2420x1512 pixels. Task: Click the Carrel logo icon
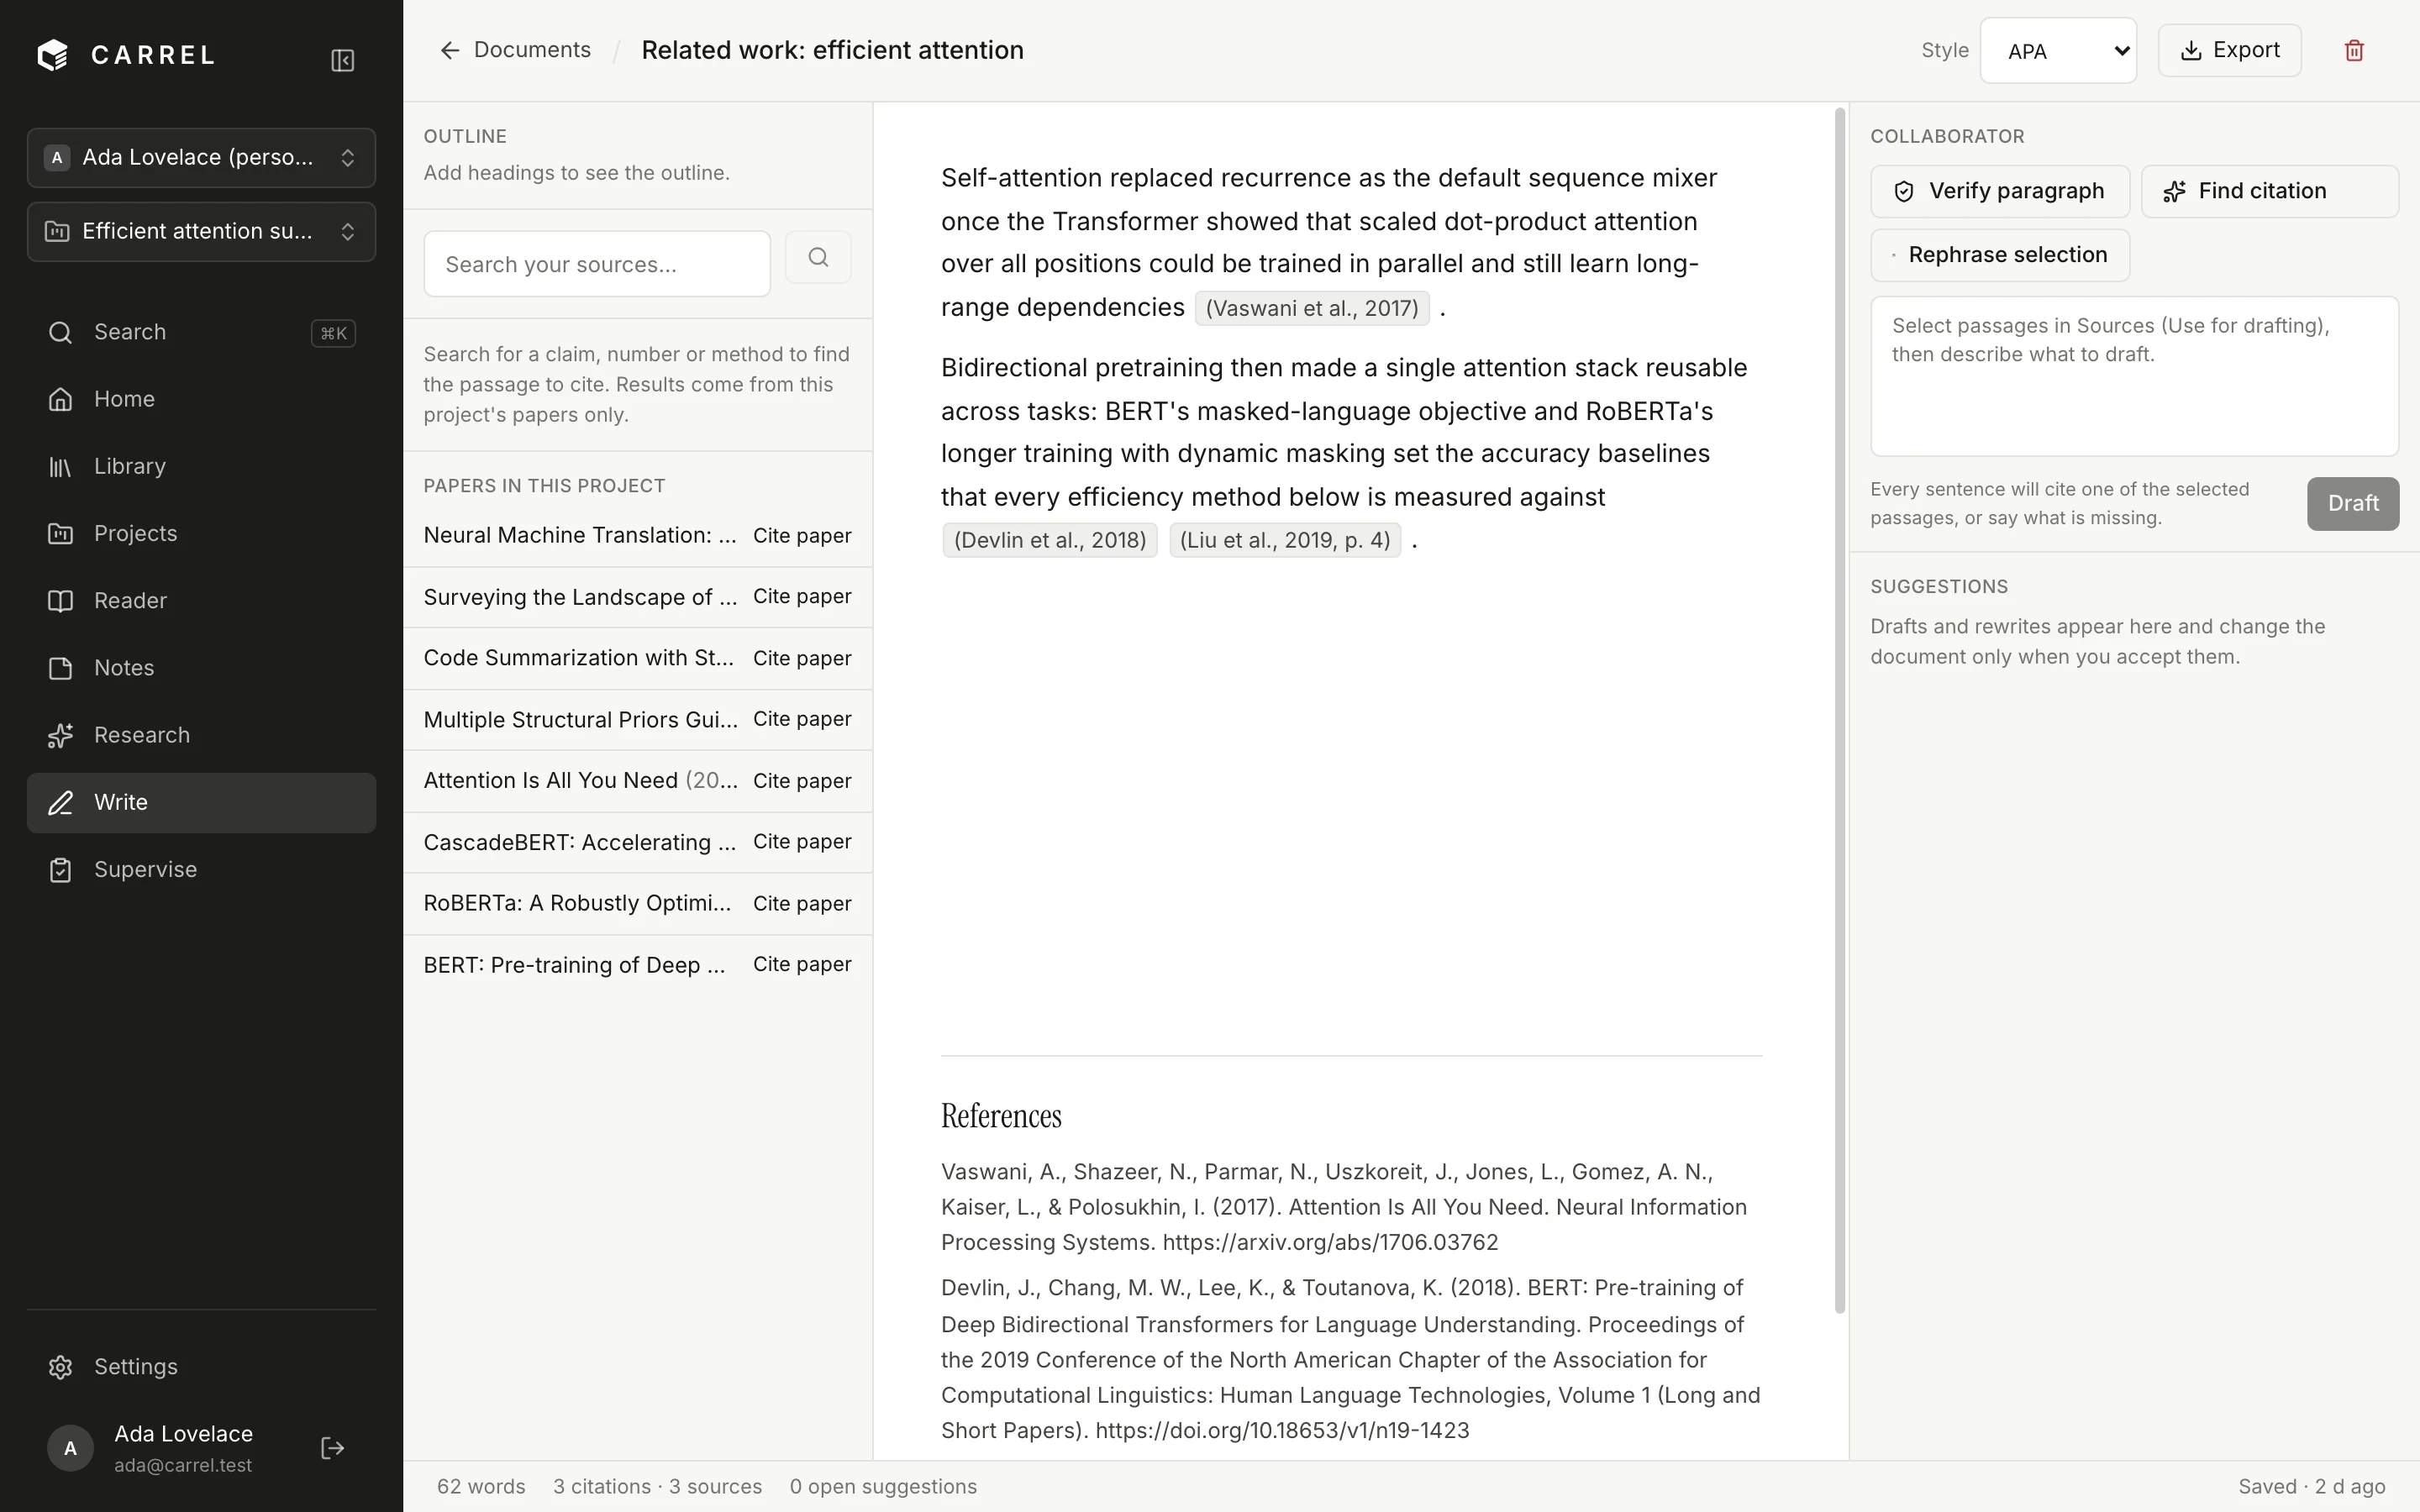[52, 55]
